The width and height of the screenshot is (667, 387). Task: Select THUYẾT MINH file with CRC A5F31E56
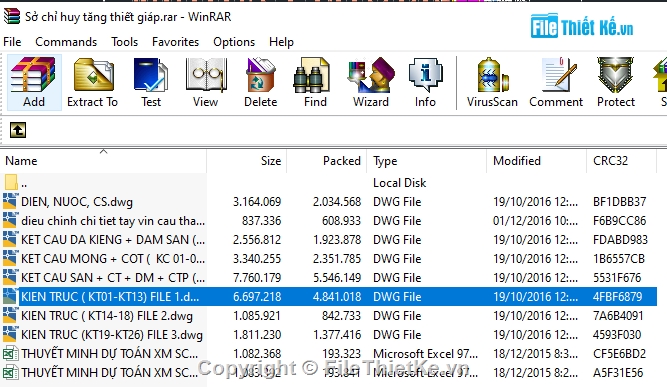tap(110, 373)
